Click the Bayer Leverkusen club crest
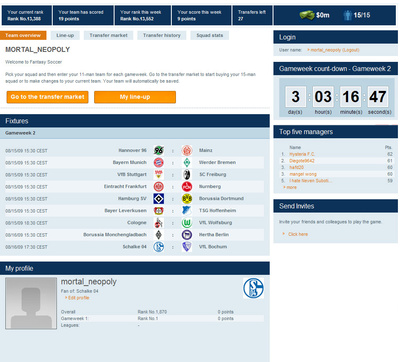400x362 pixels. coord(159,211)
